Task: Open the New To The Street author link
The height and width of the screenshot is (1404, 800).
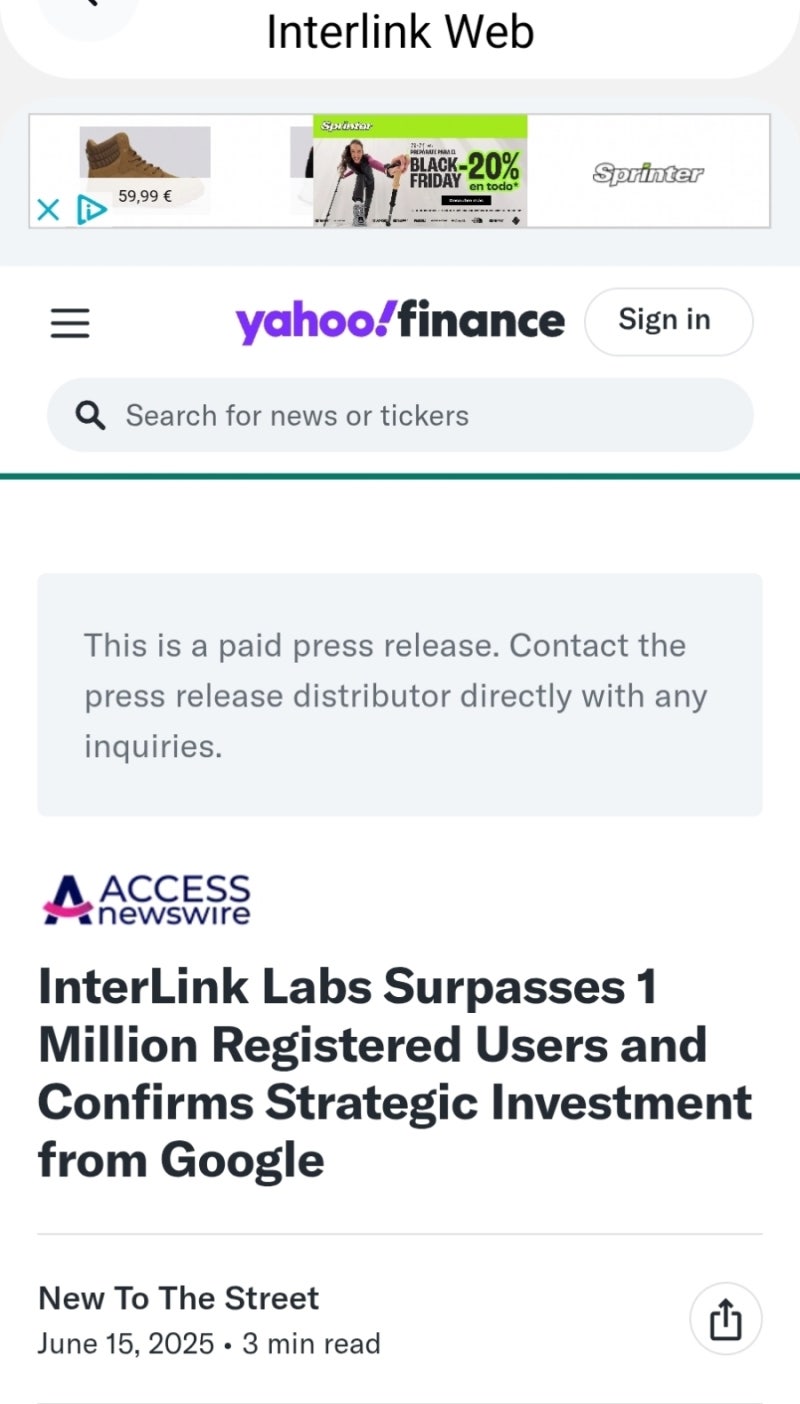Action: [178, 1298]
